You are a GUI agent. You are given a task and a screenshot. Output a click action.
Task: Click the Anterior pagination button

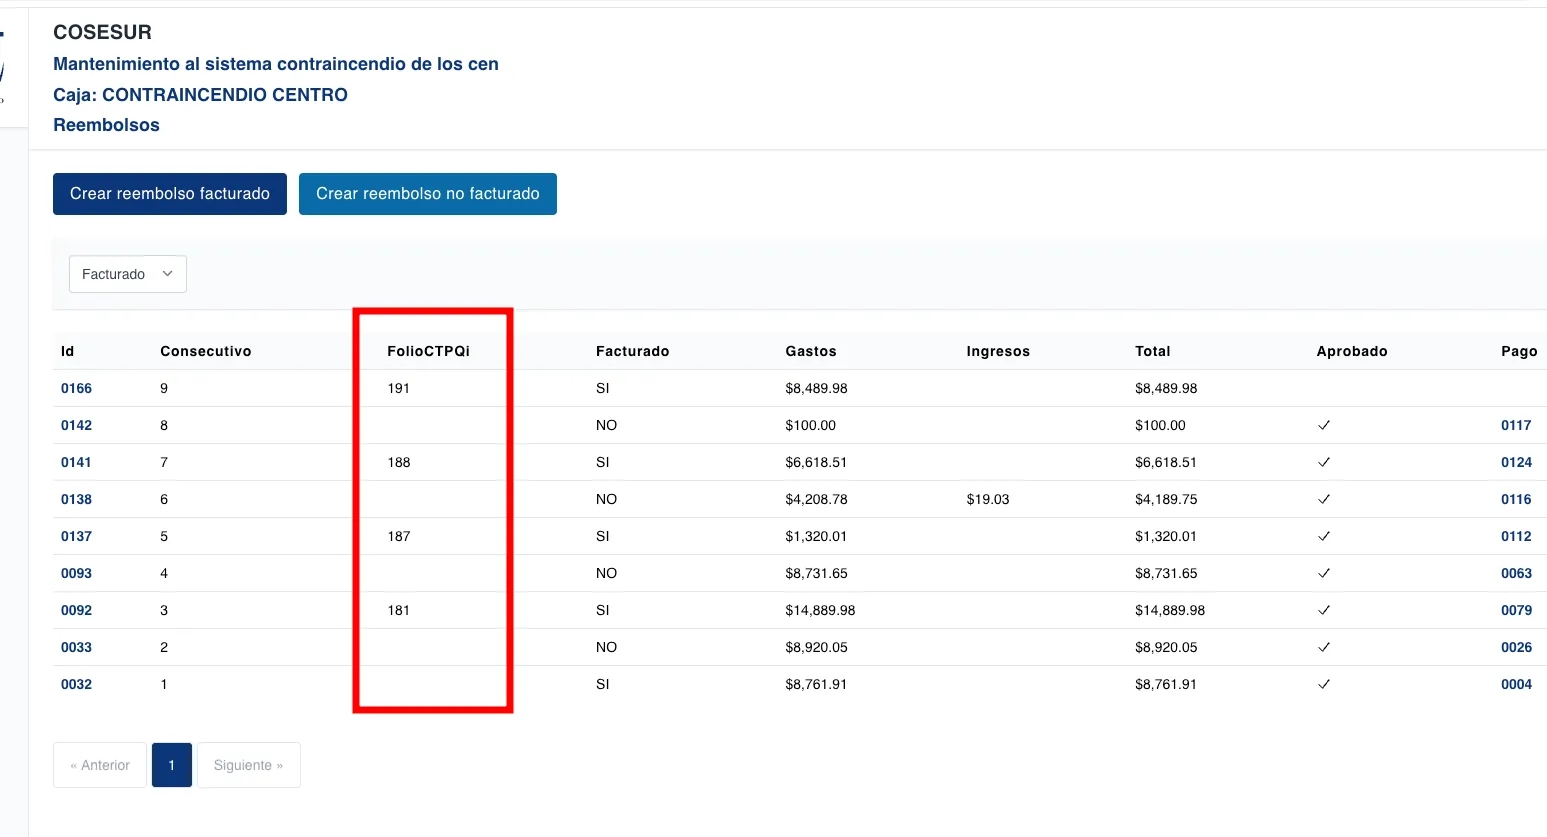[x=100, y=765]
